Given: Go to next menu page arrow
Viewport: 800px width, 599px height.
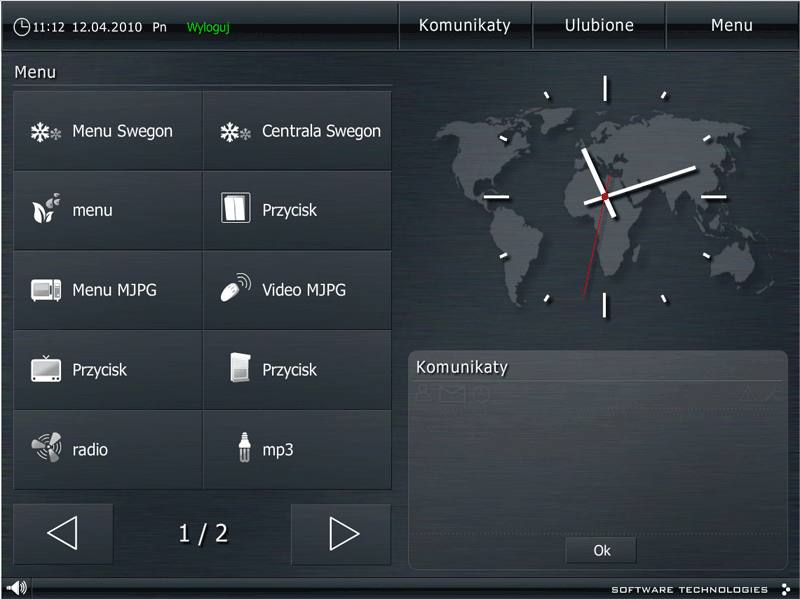Looking at the screenshot, I should 342,534.
